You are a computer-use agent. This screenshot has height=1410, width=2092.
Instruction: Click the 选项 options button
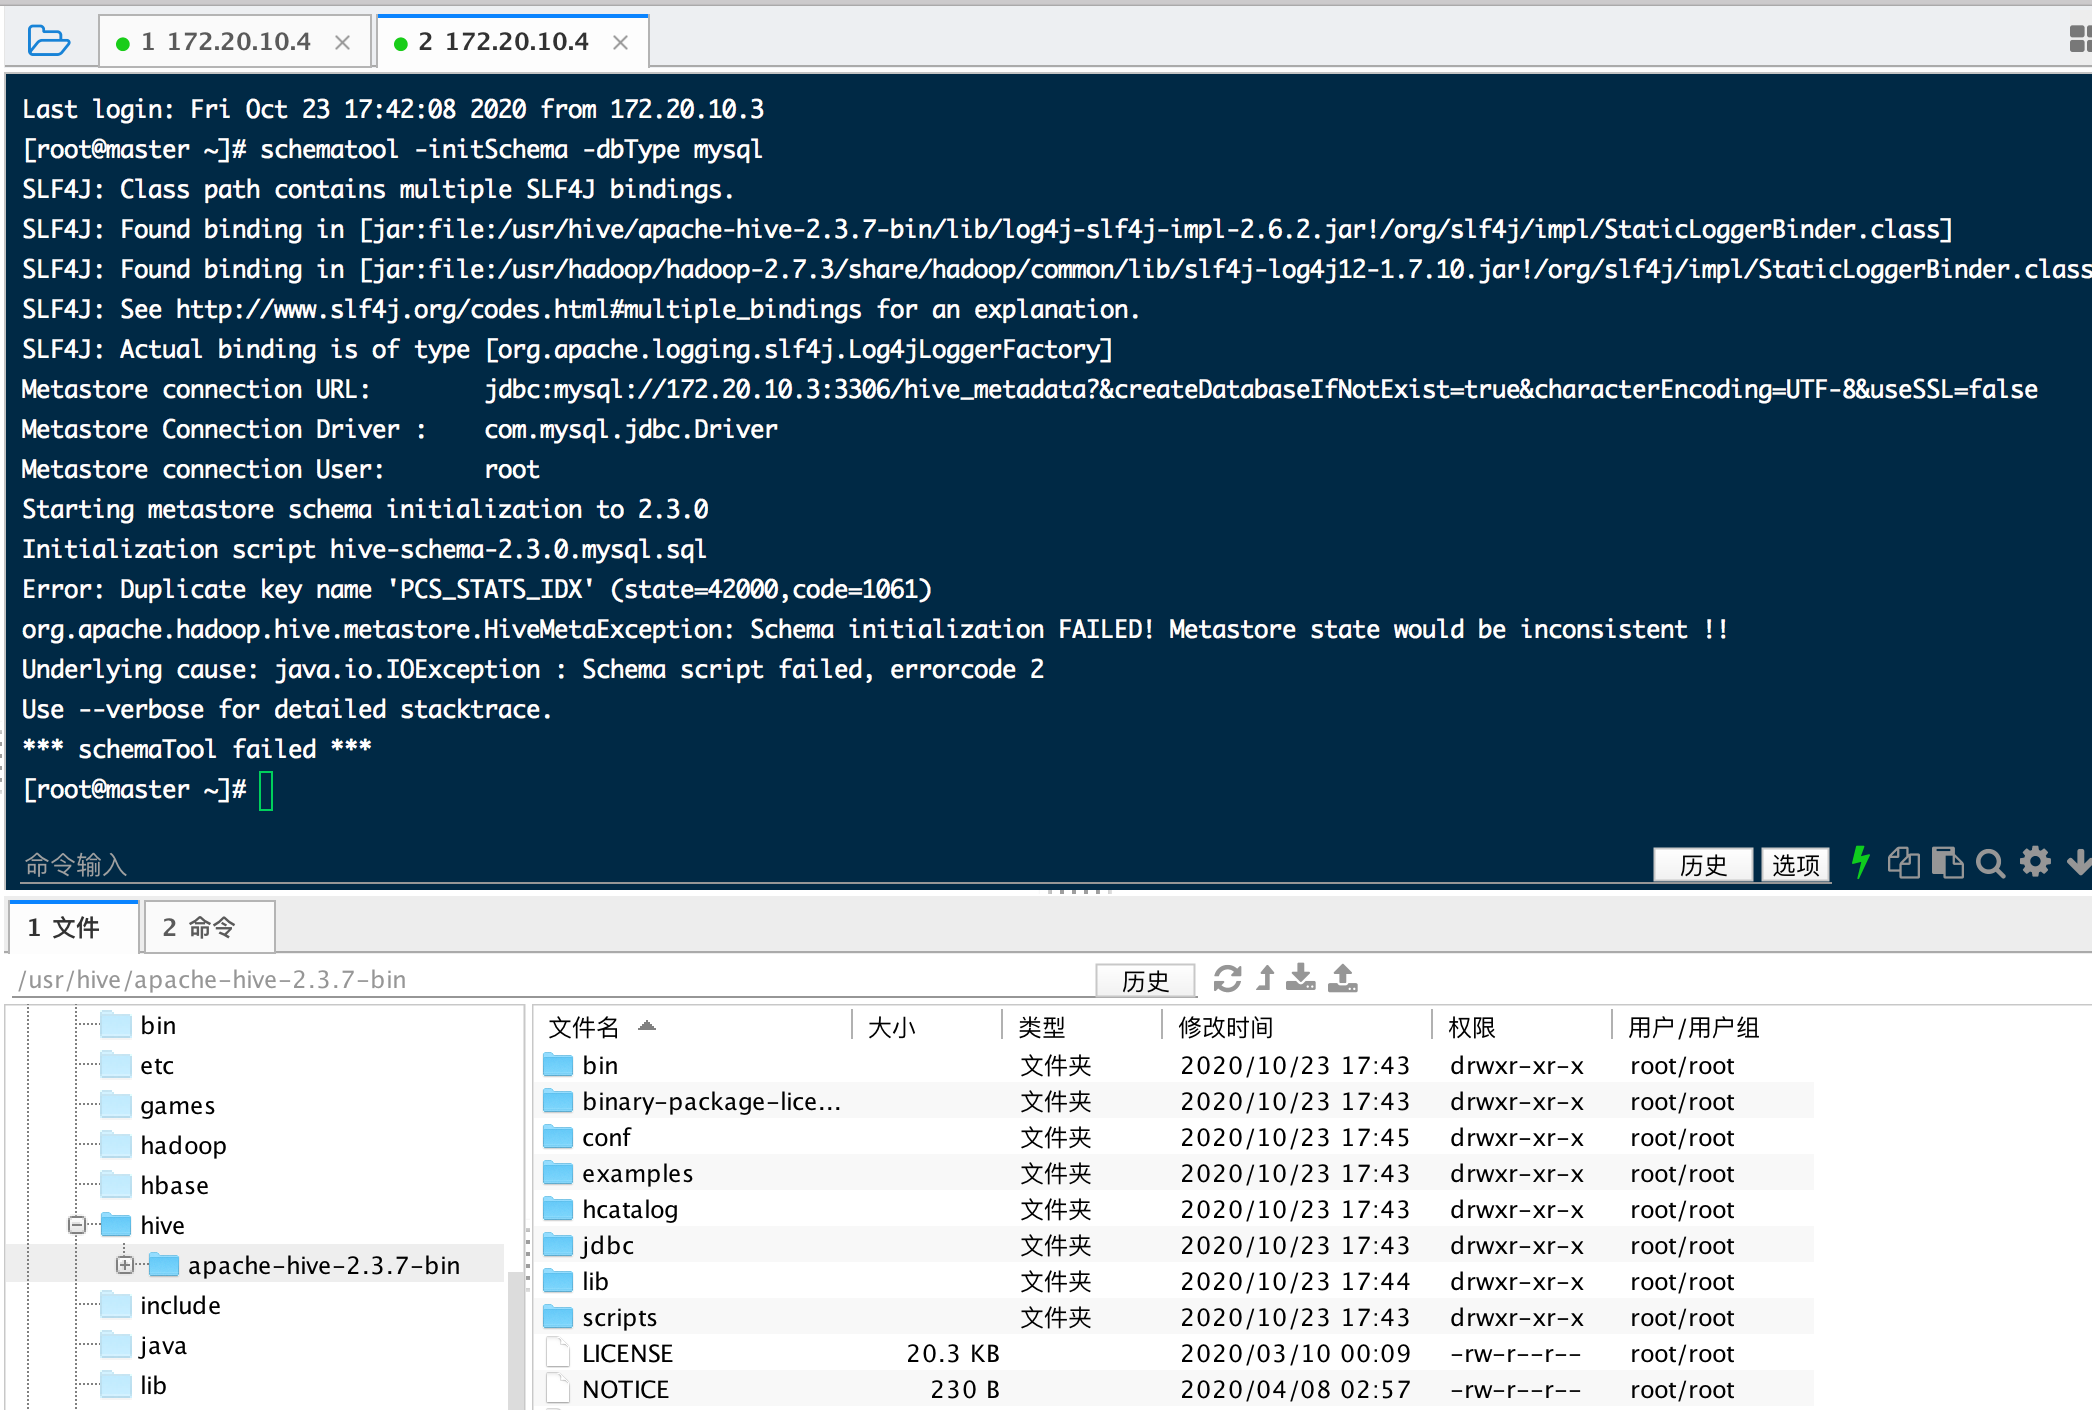pyautogui.click(x=1795, y=865)
